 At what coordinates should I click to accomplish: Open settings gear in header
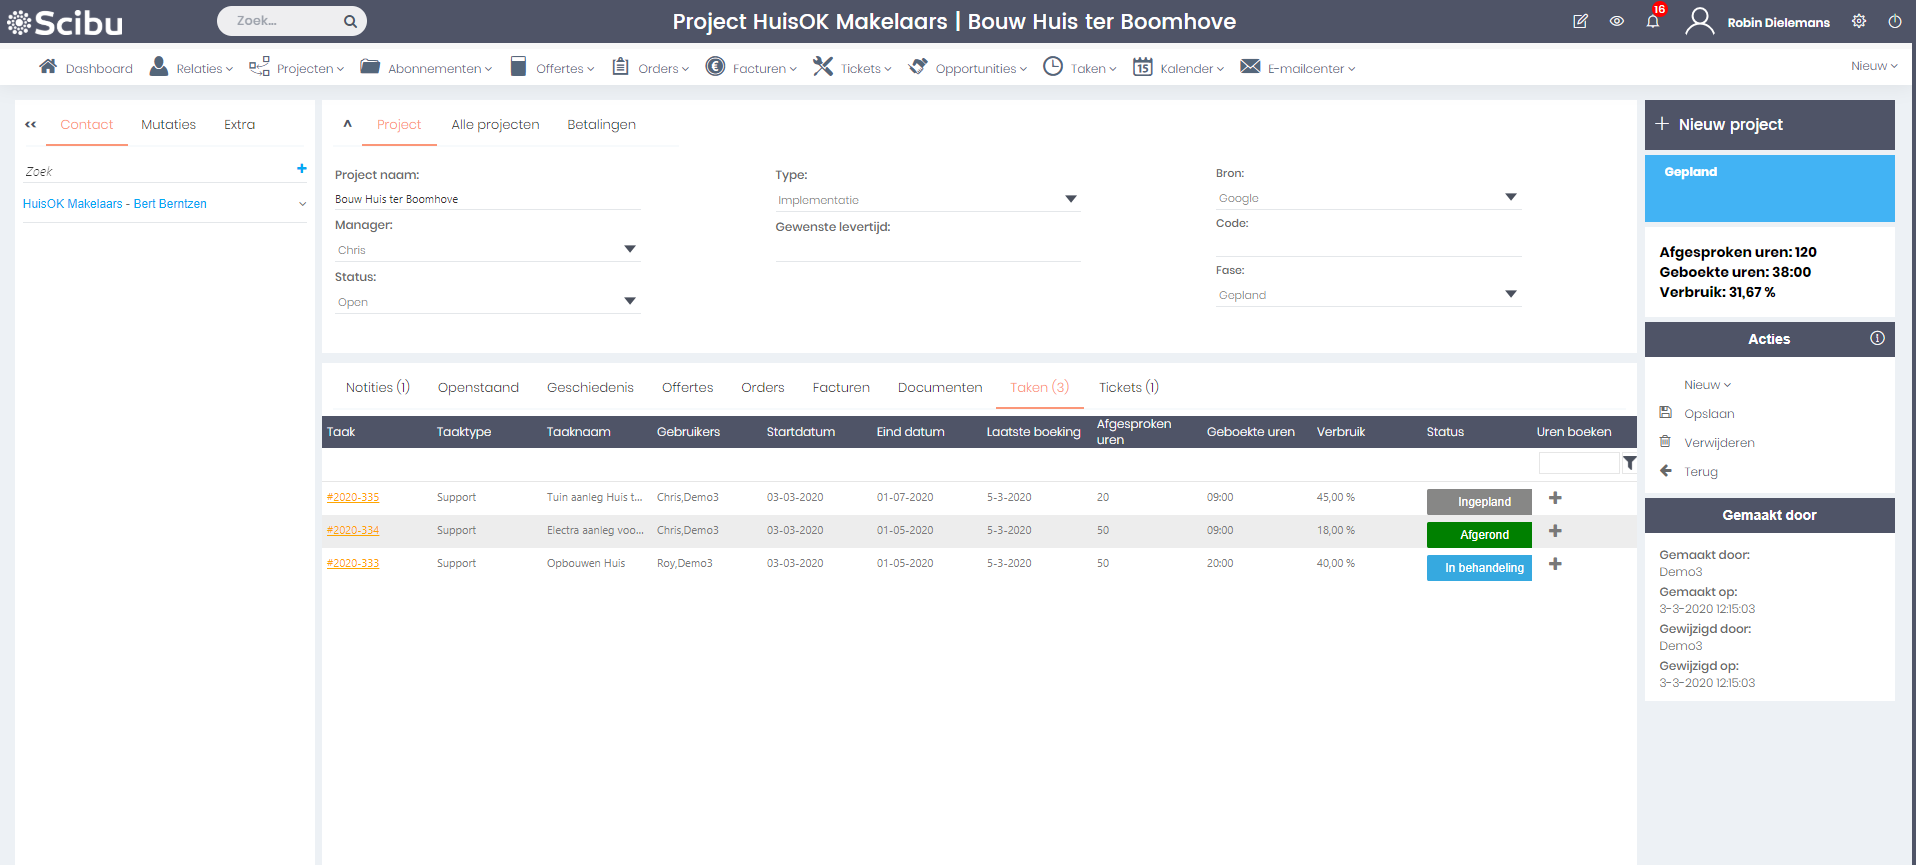point(1859,21)
